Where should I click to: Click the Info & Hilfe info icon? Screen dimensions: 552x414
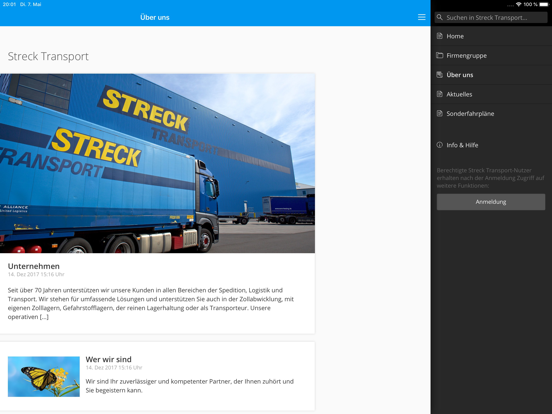[x=440, y=145]
